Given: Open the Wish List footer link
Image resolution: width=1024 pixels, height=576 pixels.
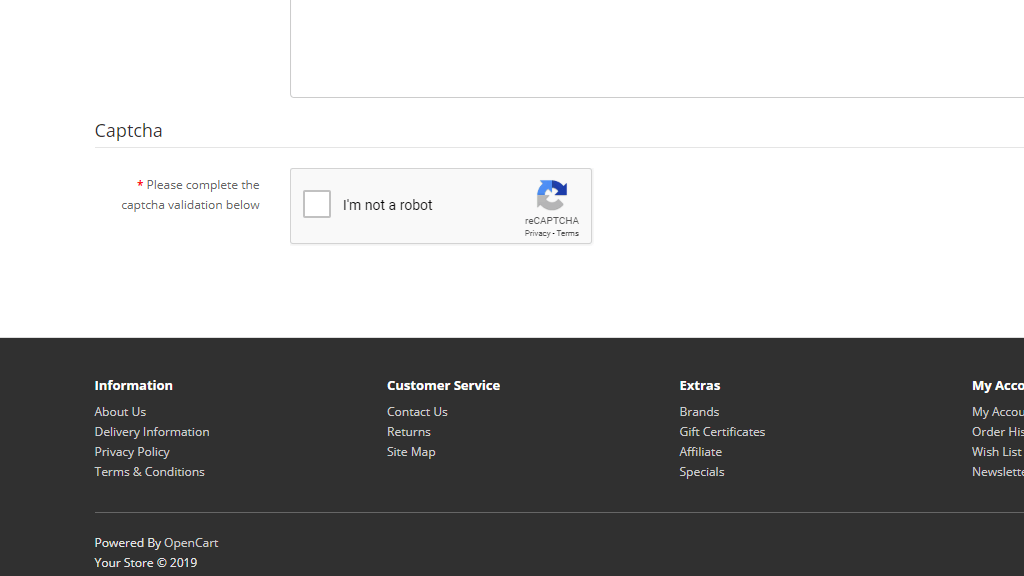Looking at the screenshot, I should tap(997, 452).
